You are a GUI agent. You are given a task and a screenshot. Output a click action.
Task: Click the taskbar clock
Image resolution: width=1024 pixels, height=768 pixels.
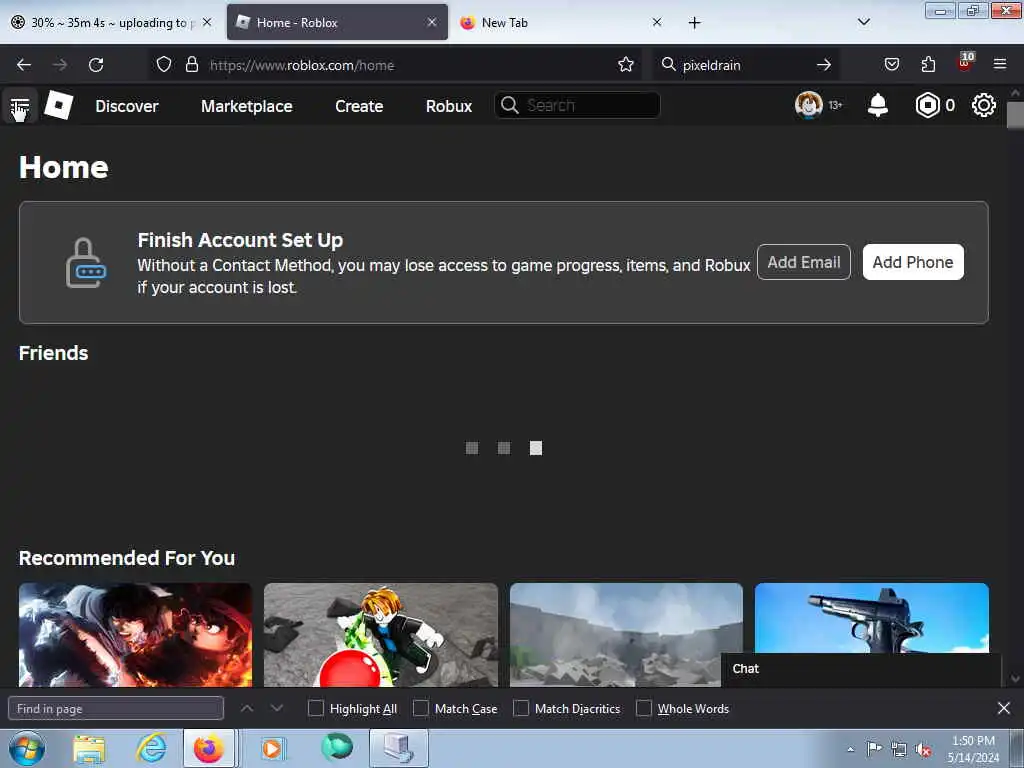coord(973,749)
